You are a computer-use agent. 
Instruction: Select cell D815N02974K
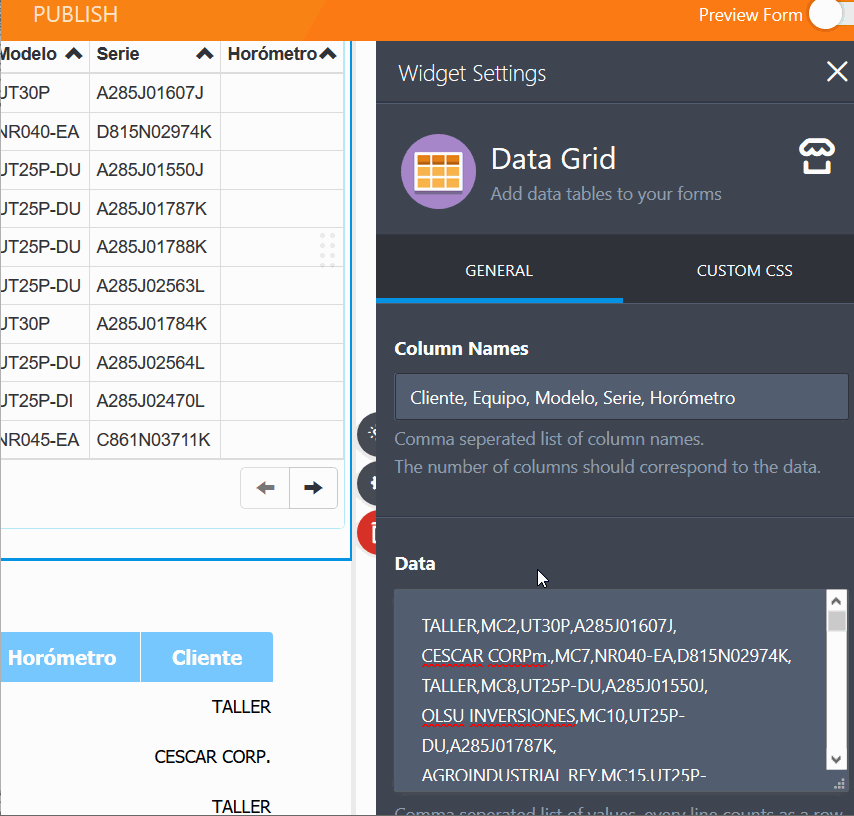tap(155, 132)
